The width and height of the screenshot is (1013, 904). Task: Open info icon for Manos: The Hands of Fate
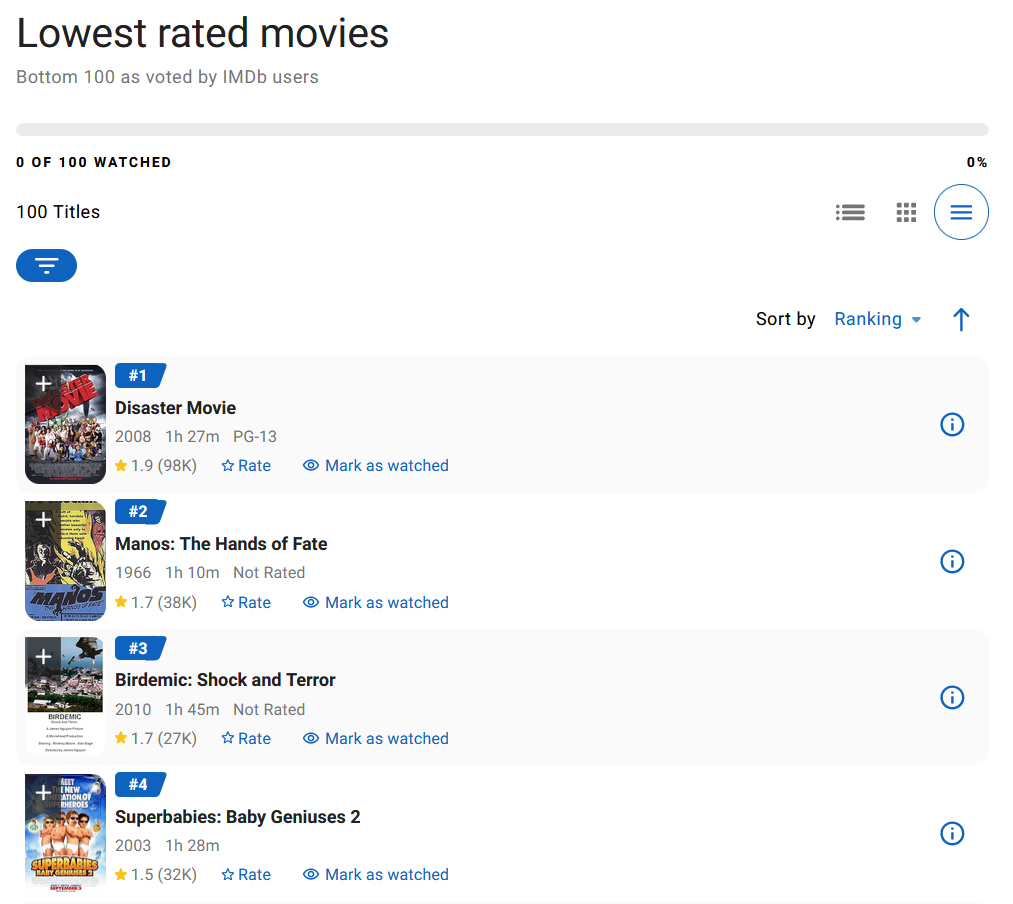pos(952,562)
